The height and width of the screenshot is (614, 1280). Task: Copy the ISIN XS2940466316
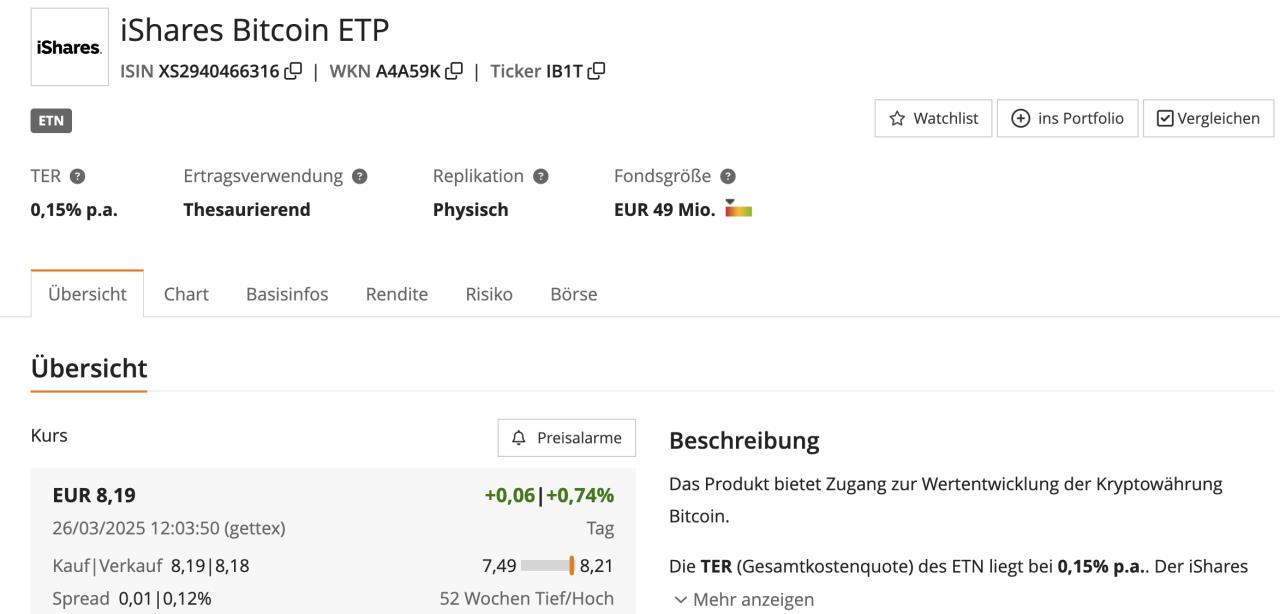point(293,71)
